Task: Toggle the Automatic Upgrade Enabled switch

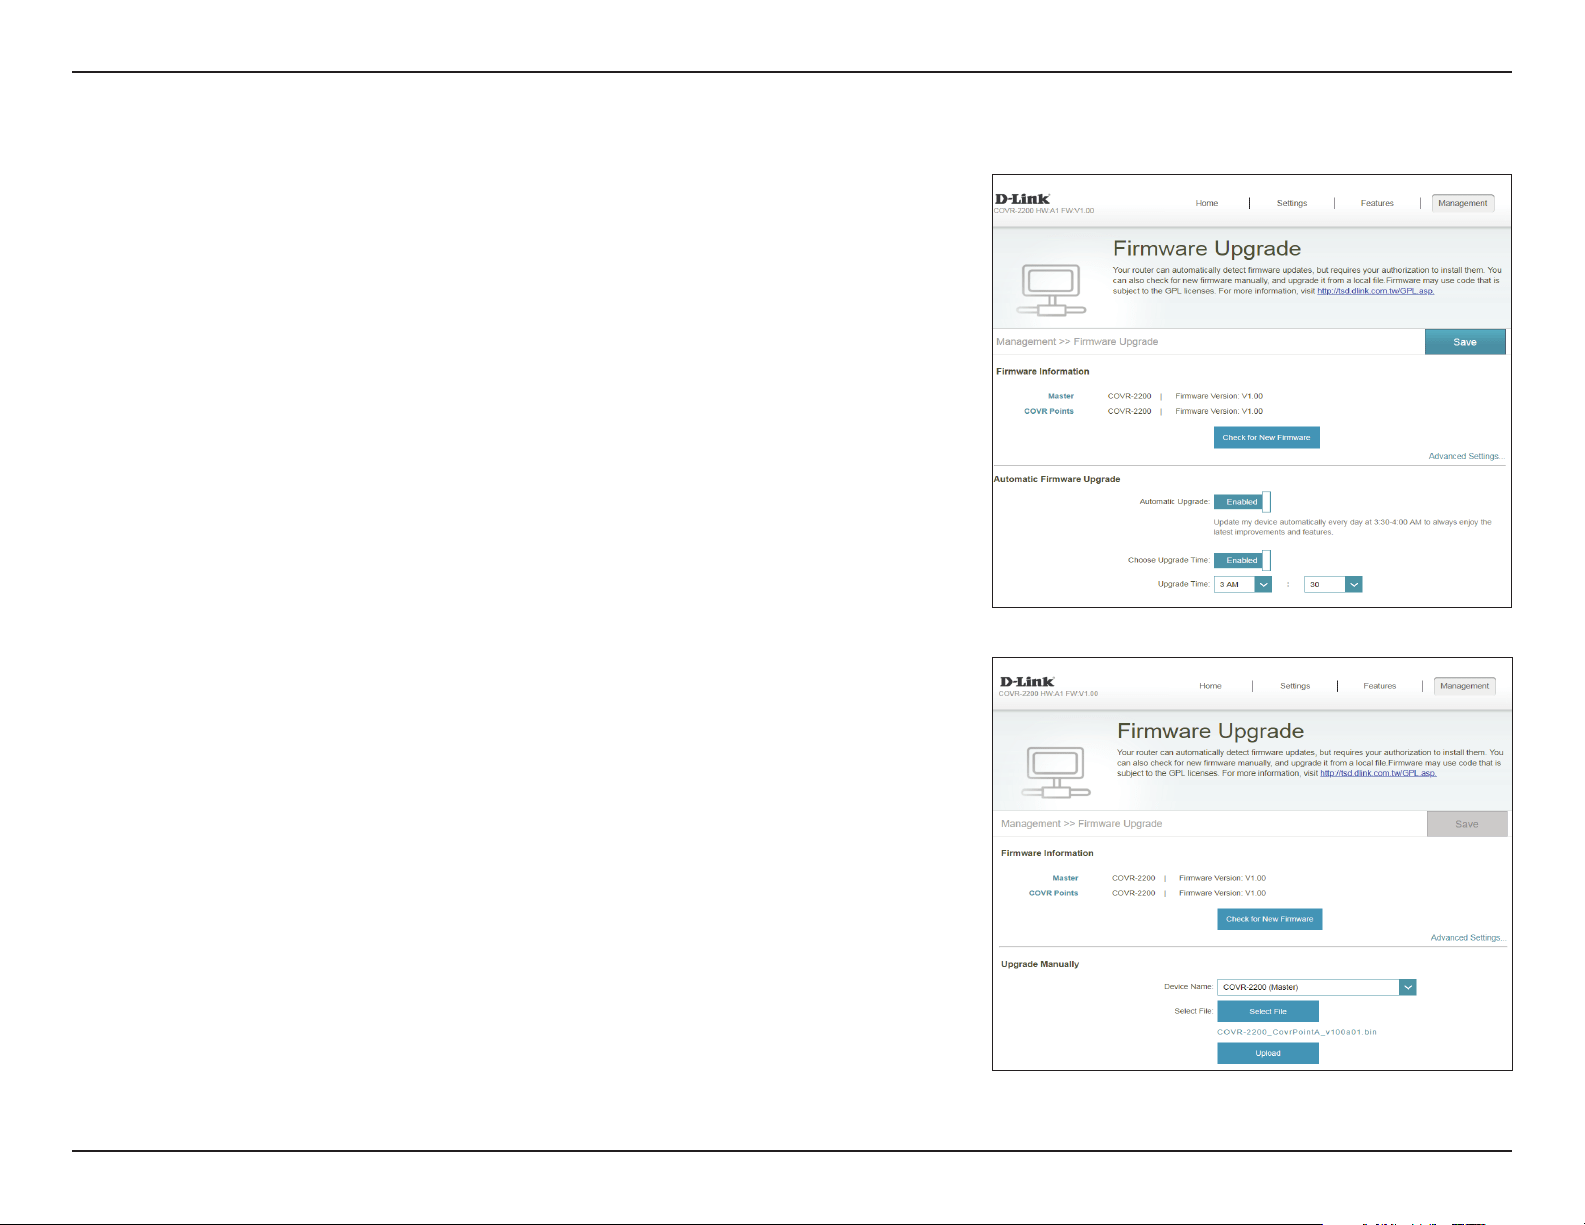Action: 1242,502
